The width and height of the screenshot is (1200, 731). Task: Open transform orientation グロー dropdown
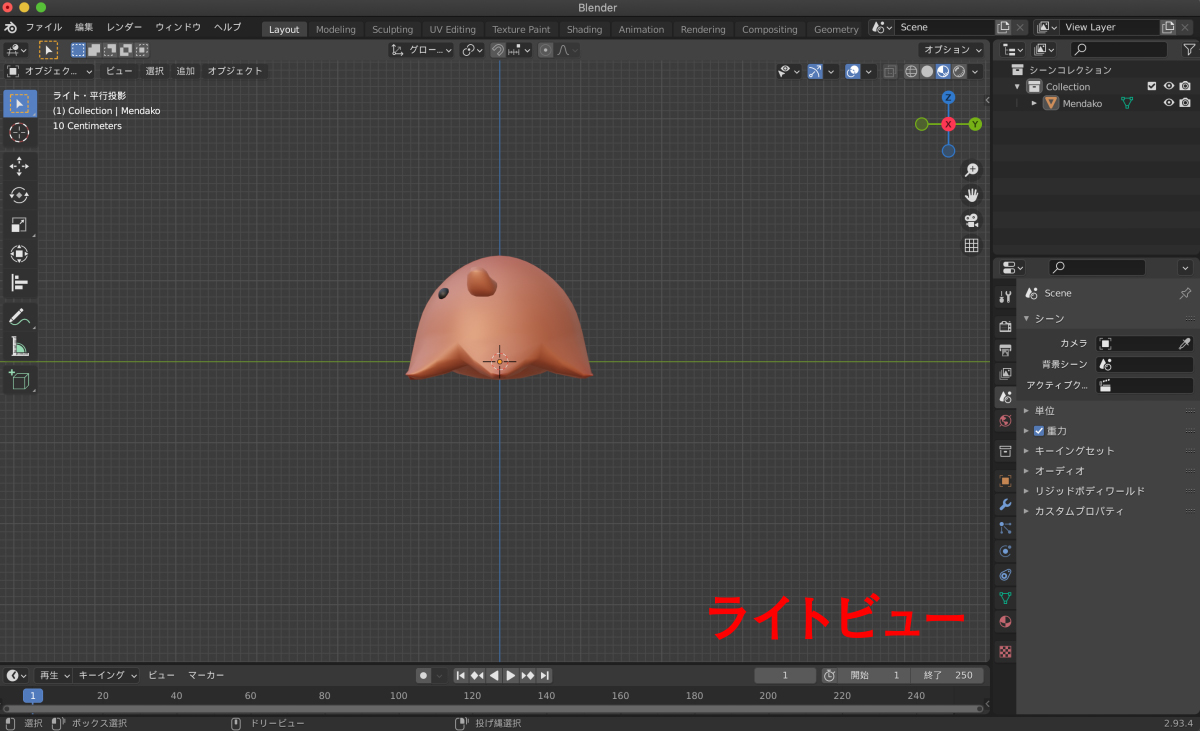pos(422,50)
